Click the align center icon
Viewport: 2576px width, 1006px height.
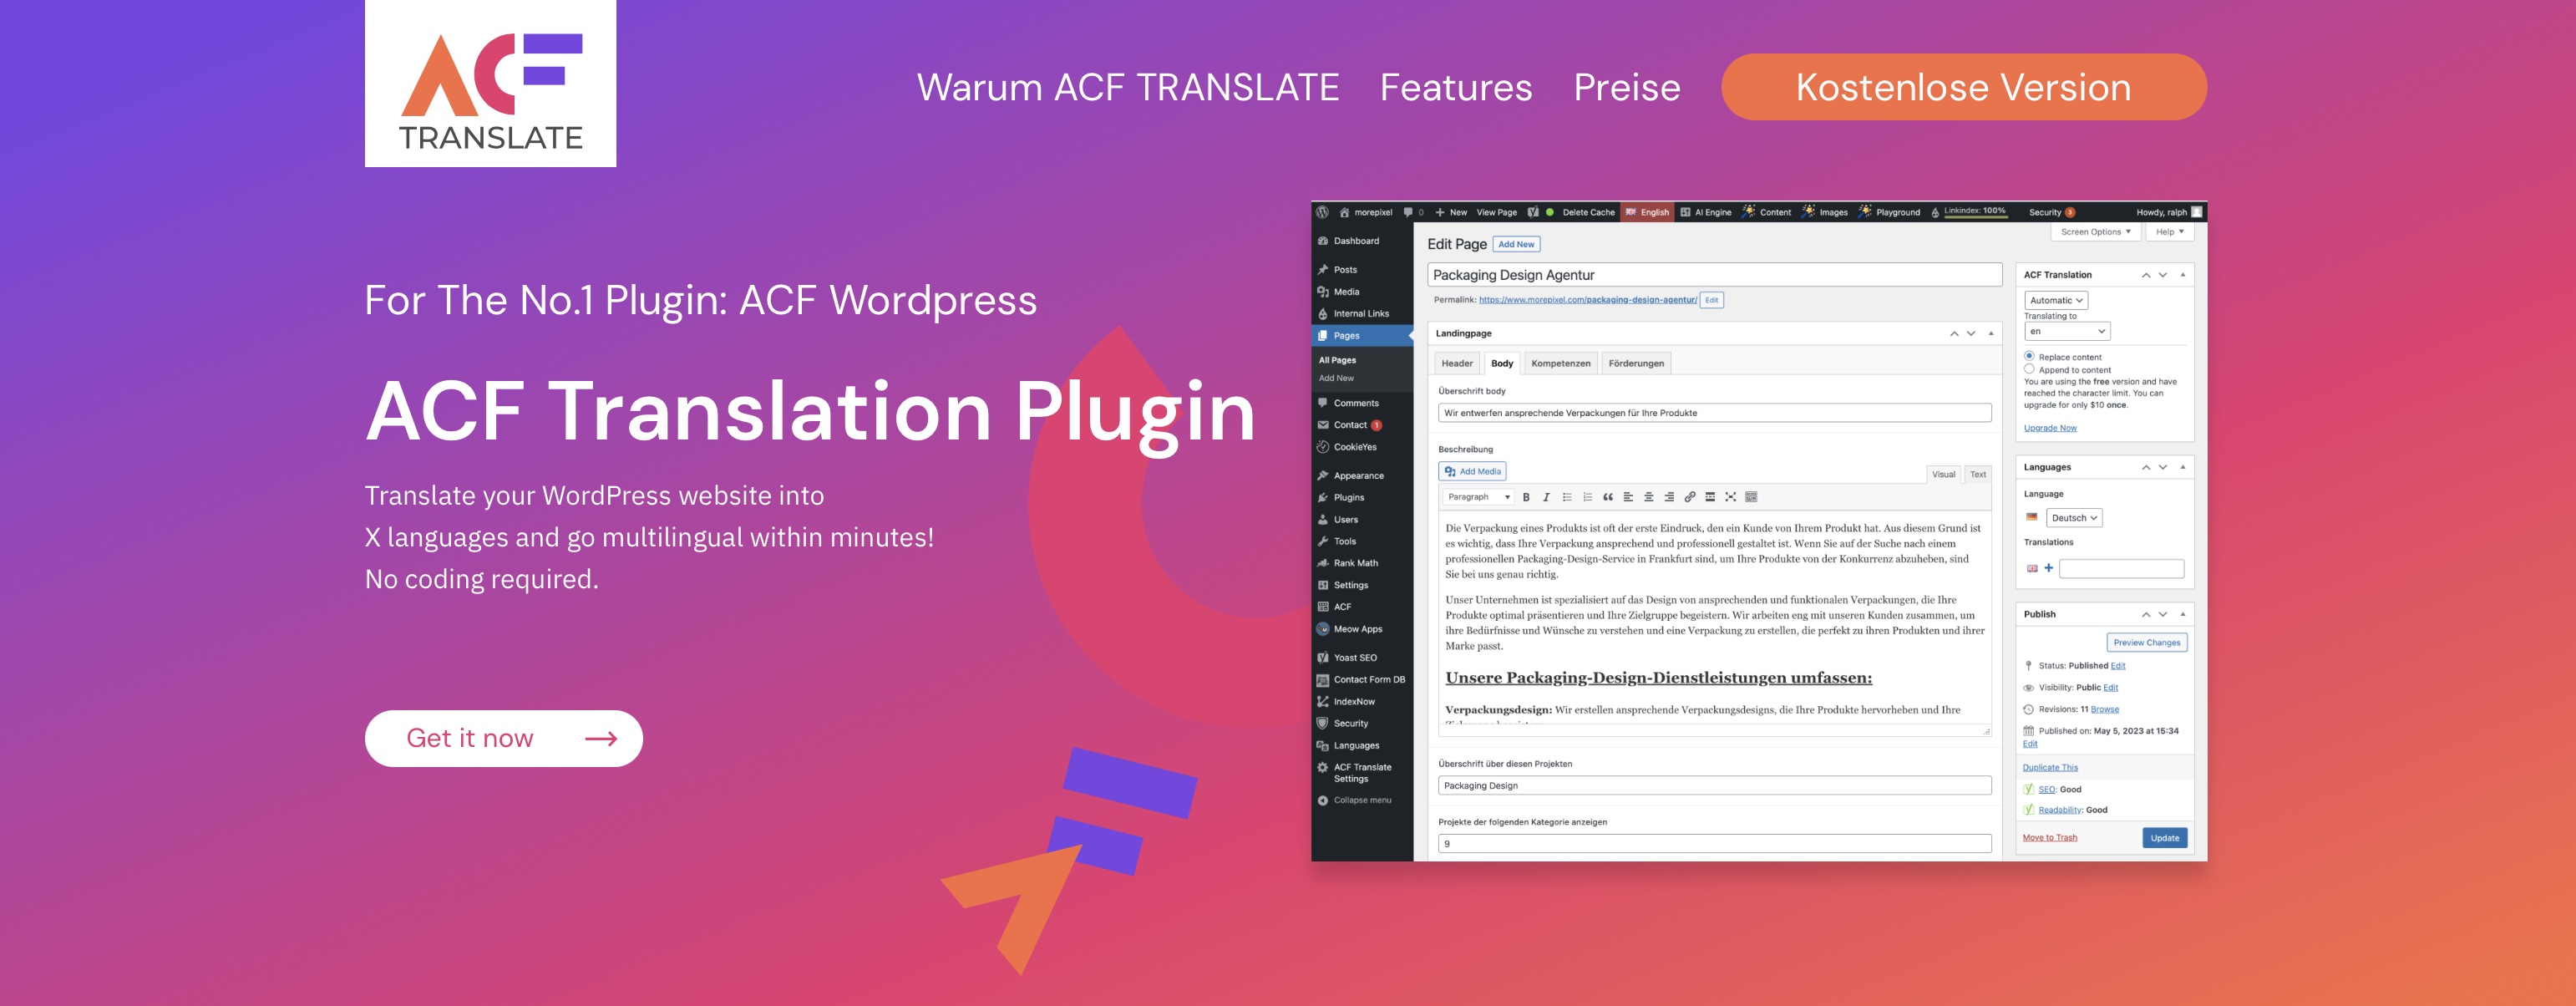click(x=1649, y=497)
